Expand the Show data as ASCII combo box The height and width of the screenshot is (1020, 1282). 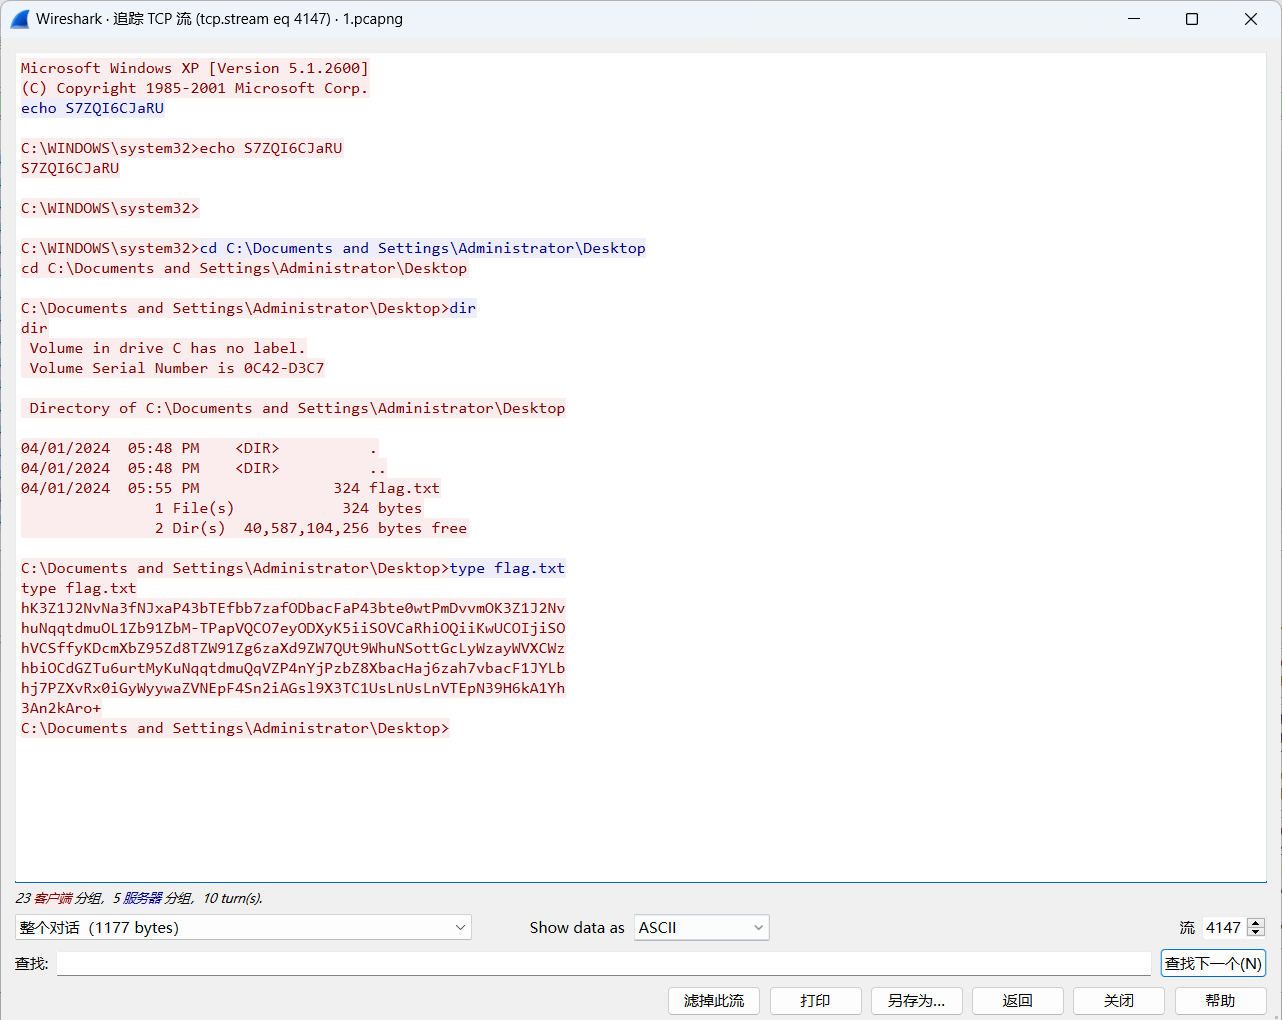point(701,928)
